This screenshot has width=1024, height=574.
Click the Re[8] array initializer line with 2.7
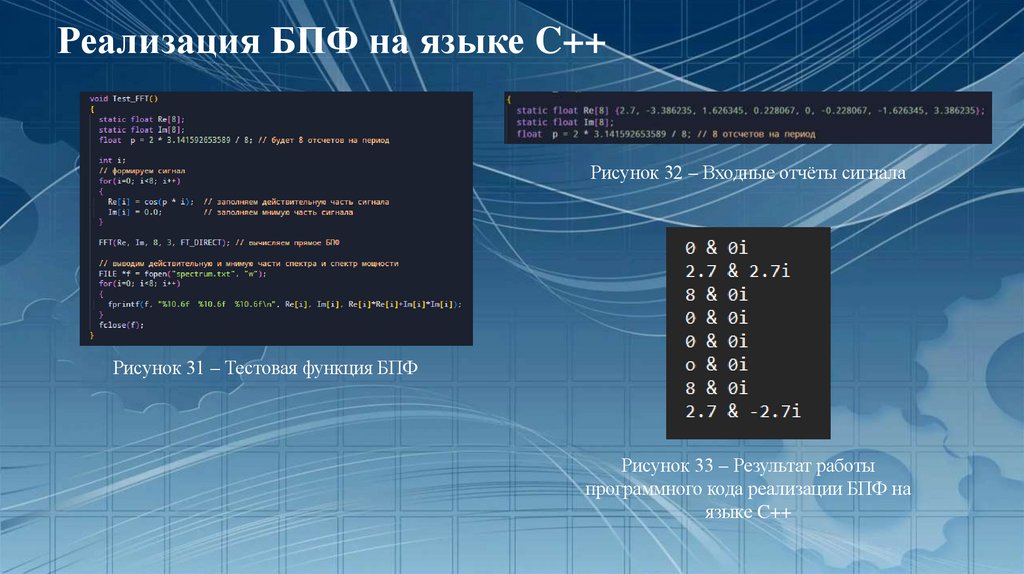tap(750, 110)
